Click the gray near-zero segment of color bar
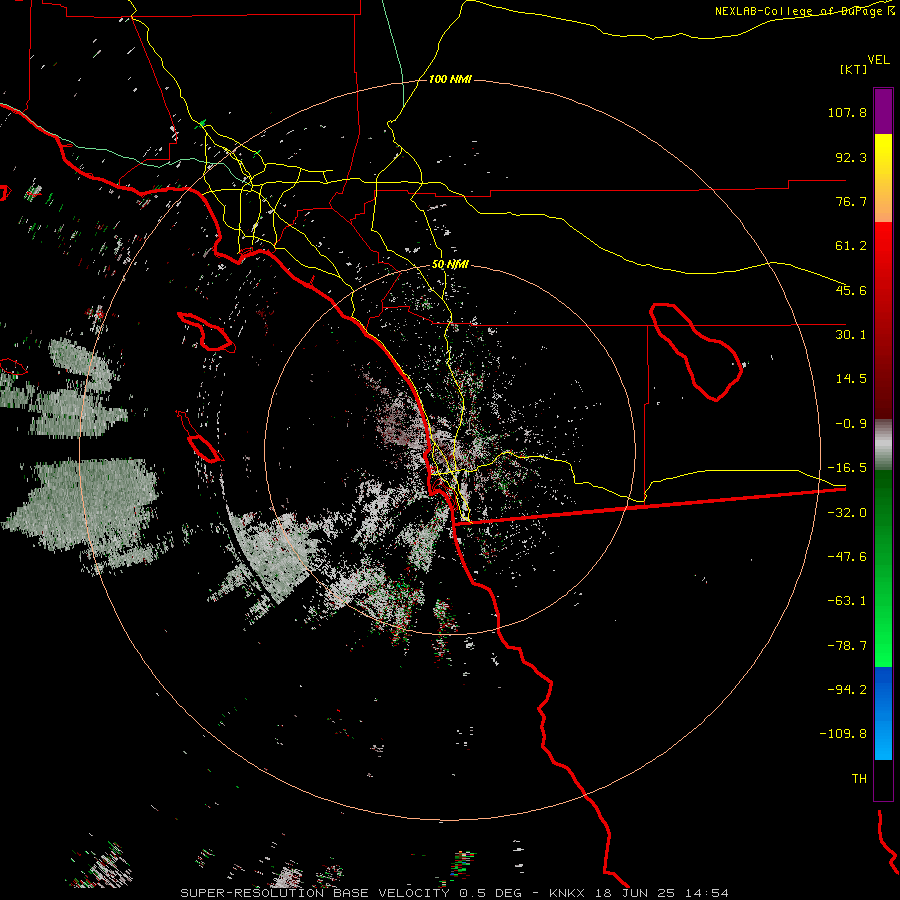Image resolution: width=900 pixels, height=900 pixels. click(883, 445)
